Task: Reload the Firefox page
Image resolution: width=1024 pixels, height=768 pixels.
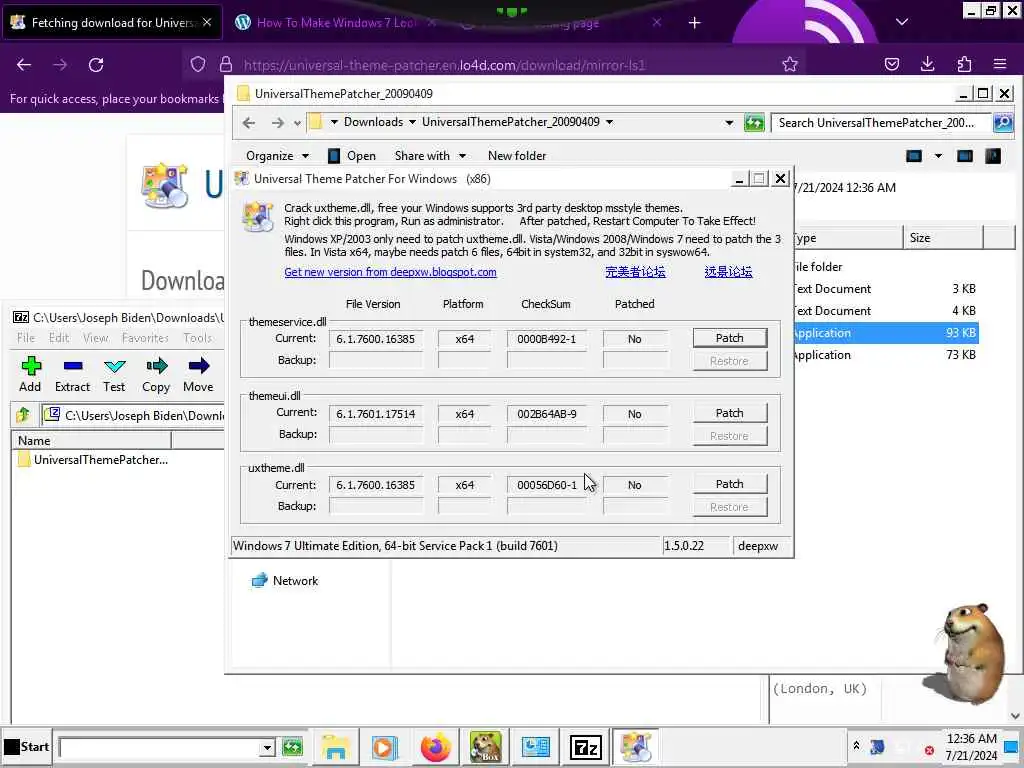Action: point(96,65)
